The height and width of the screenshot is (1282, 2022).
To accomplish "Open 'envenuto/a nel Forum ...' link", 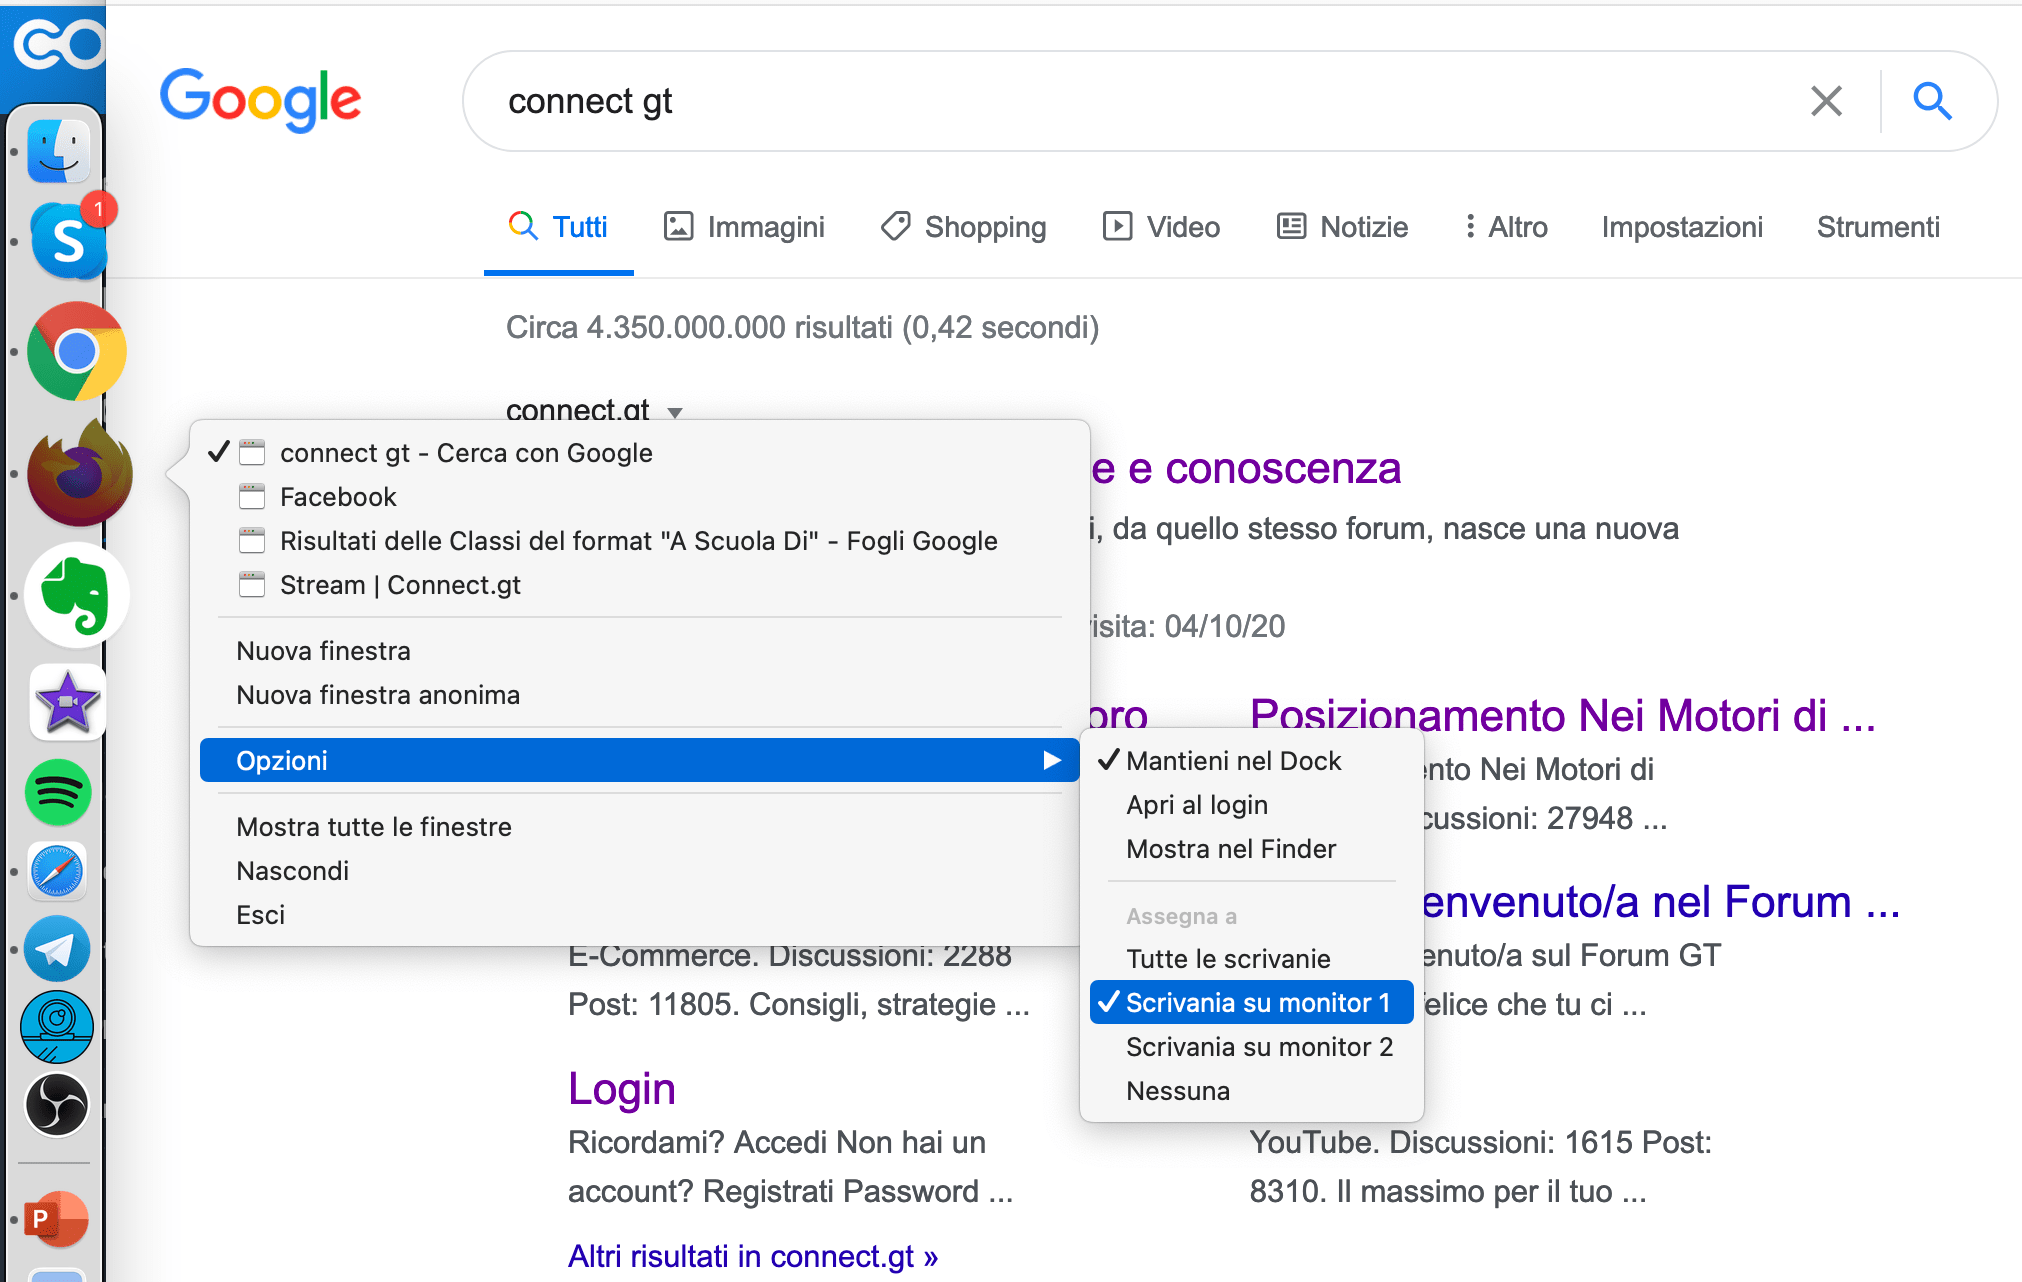I will 1660,902.
